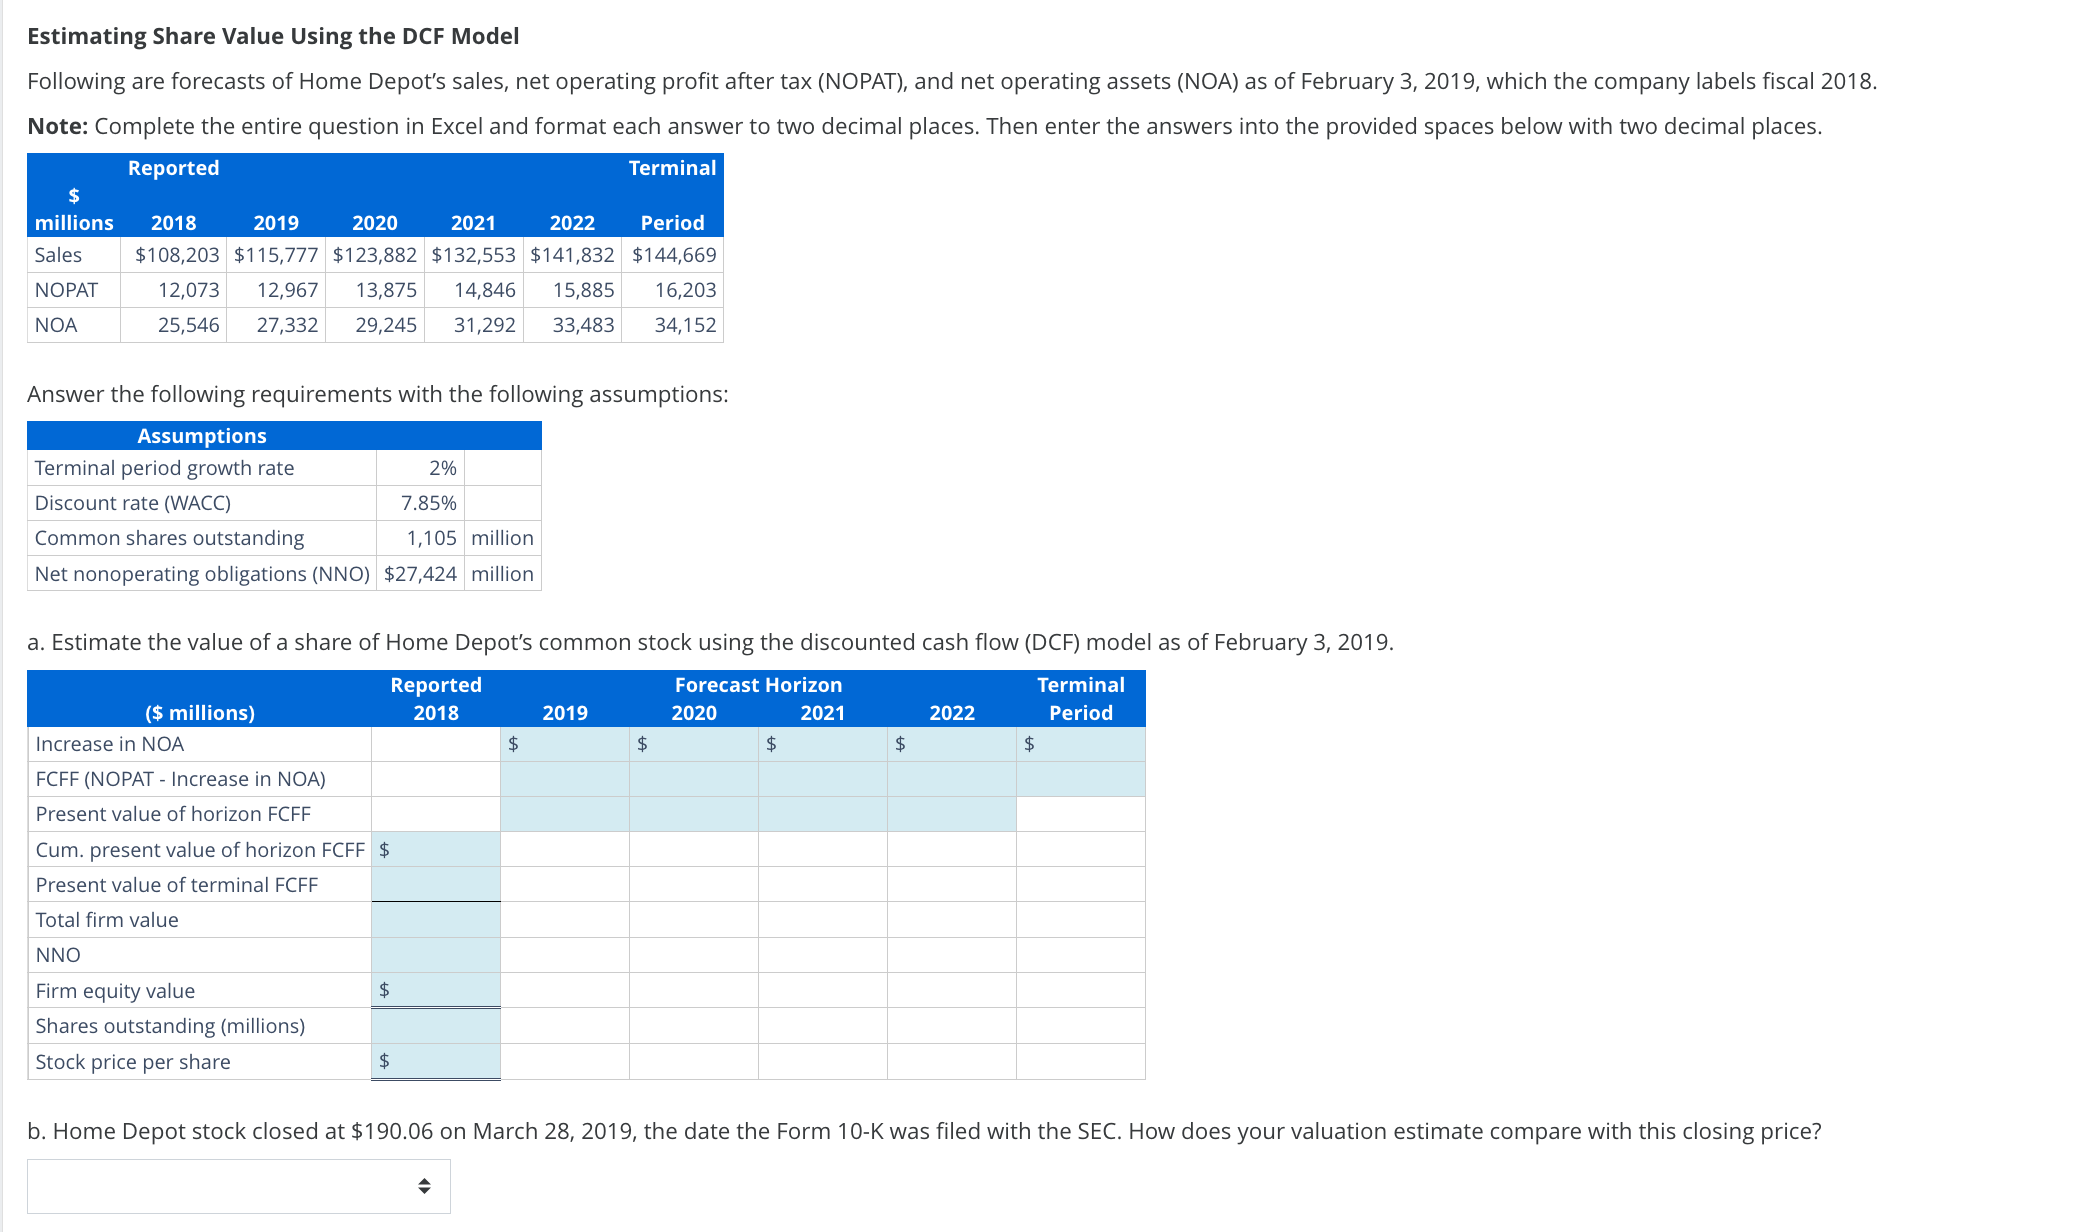Select the Stock price per share field

pos(435,1061)
